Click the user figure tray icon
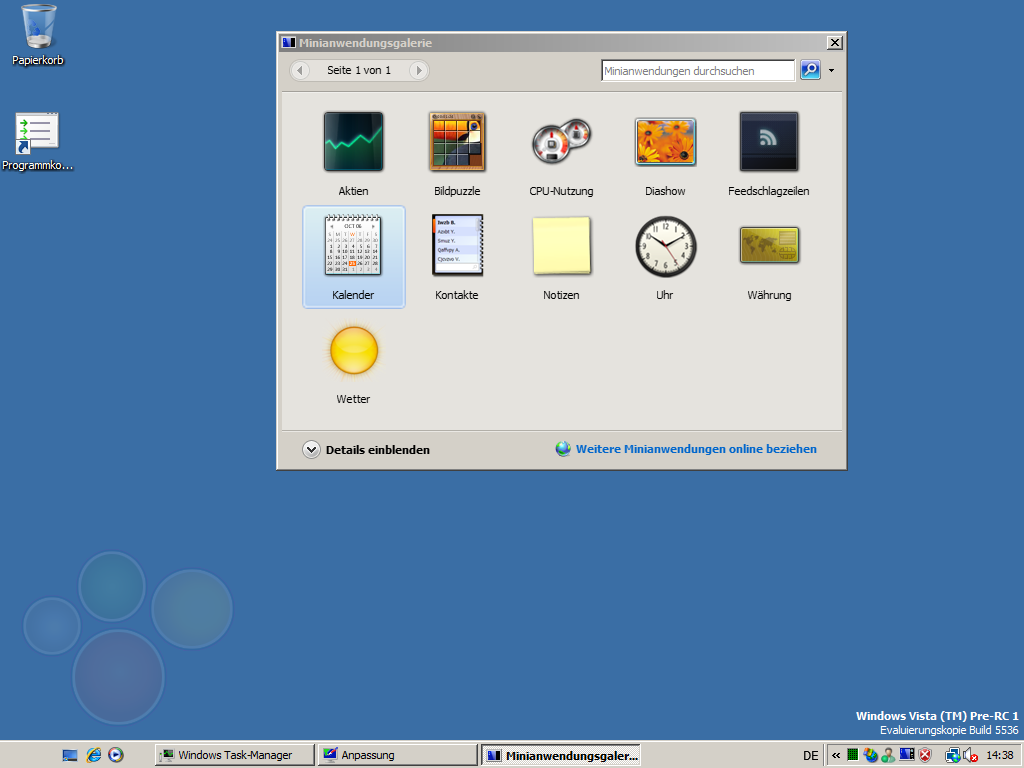Image resolution: width=1024 pixels, height=768 pixels. click(888, 755)
